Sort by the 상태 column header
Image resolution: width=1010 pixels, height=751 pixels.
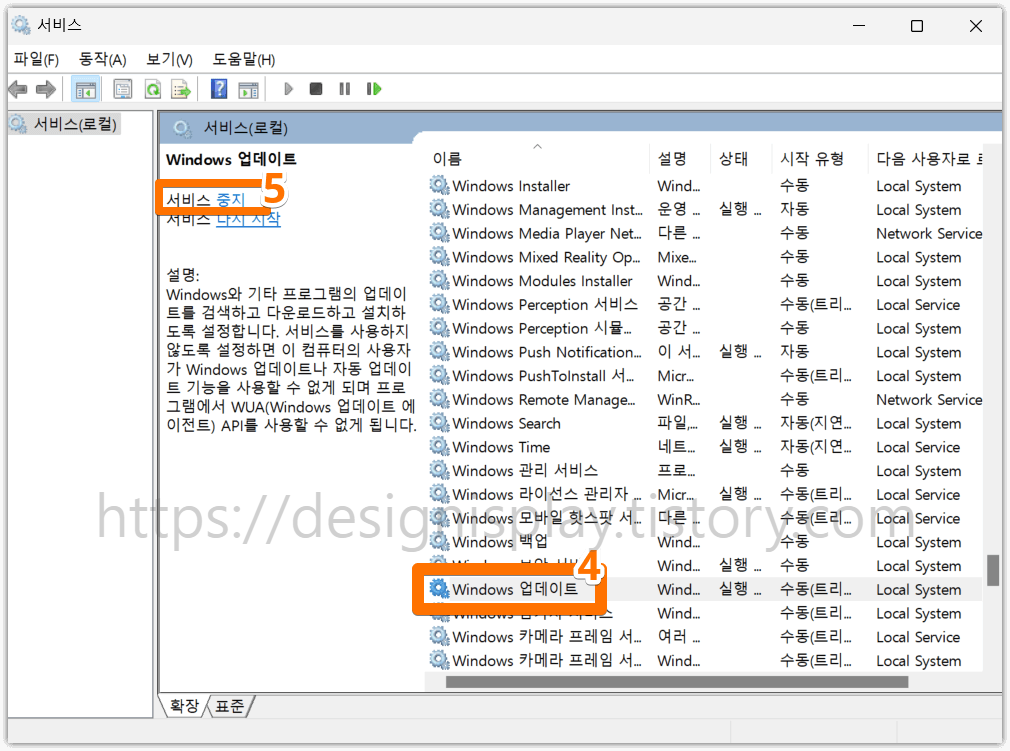[734, 159]
